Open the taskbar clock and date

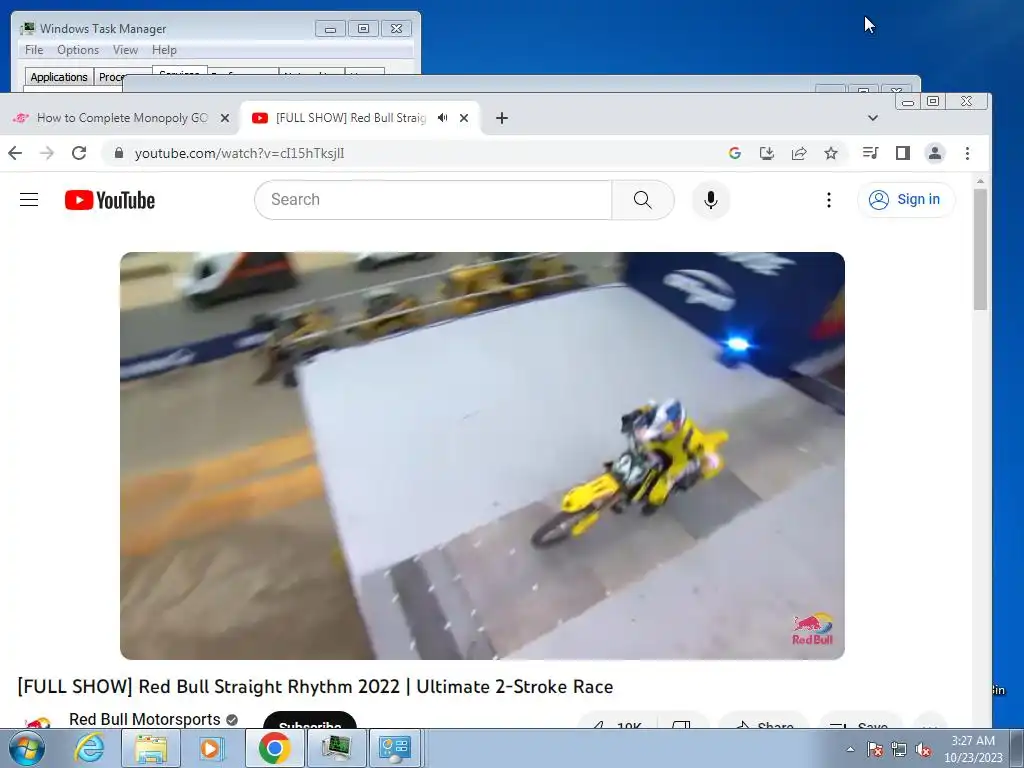coord(973,749)
